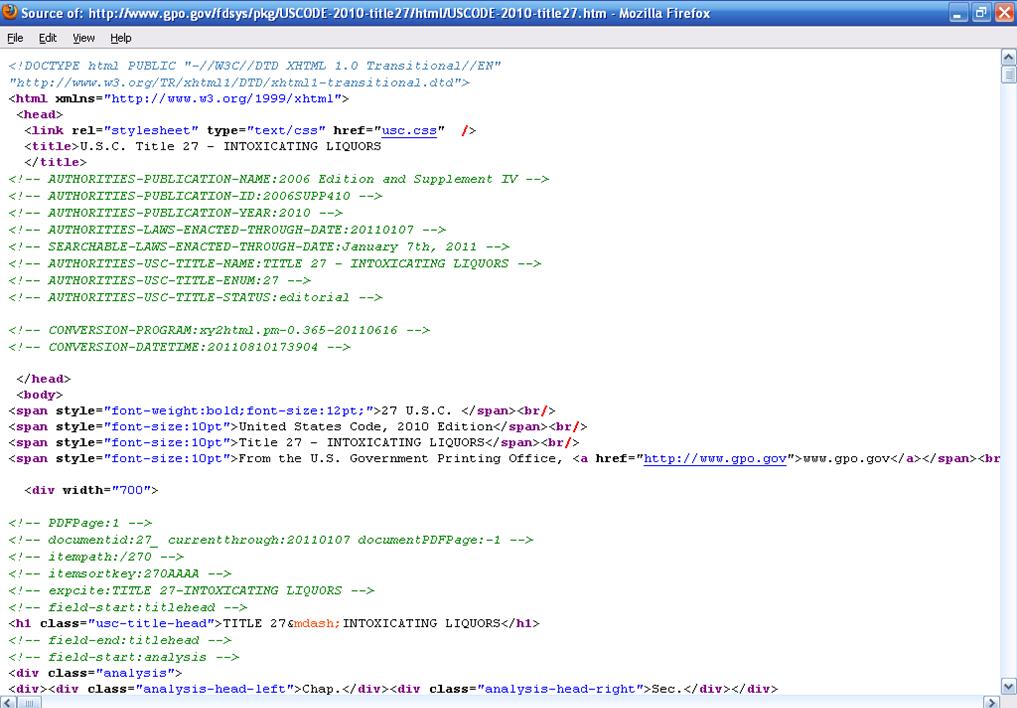Image resolution: width=1017 pixels, height=708 pixels.
Task: Click the closing title tag
Action: 55,162
